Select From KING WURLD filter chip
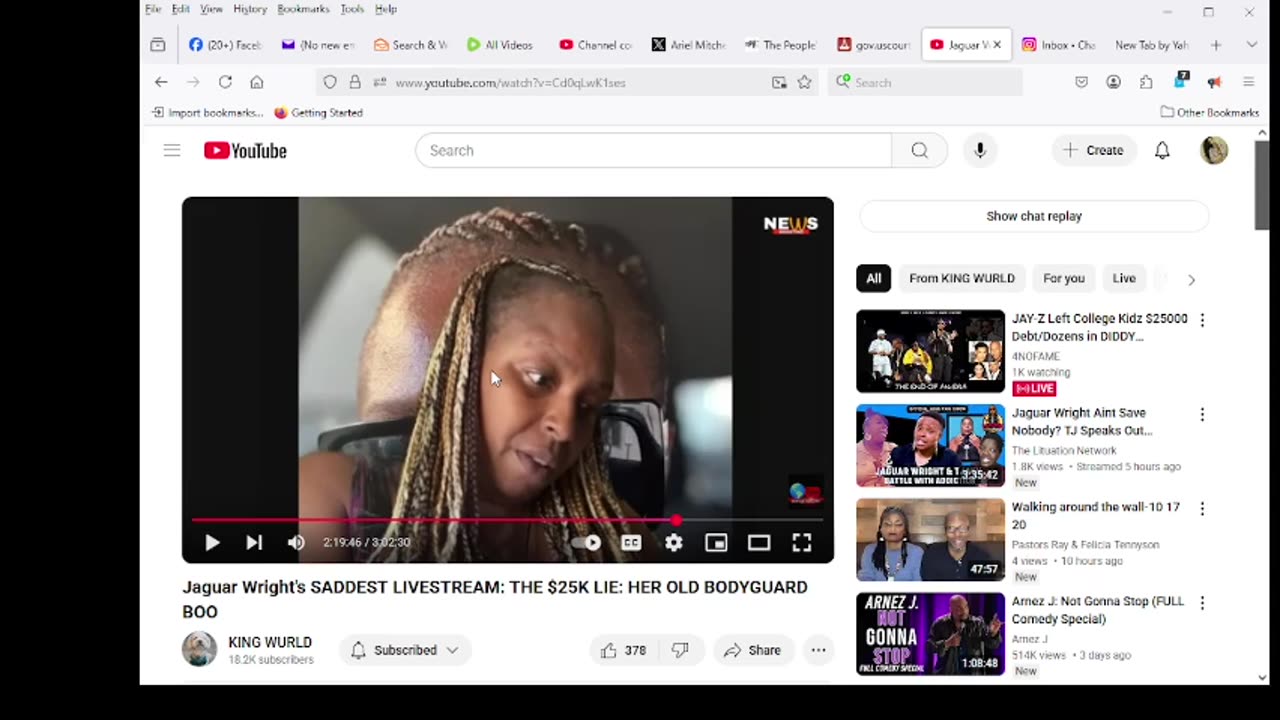1280x720 pixels. click(962, 278)
